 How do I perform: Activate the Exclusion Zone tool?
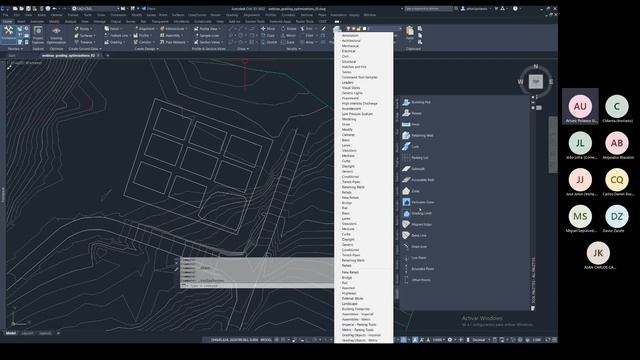click(418, 202)
